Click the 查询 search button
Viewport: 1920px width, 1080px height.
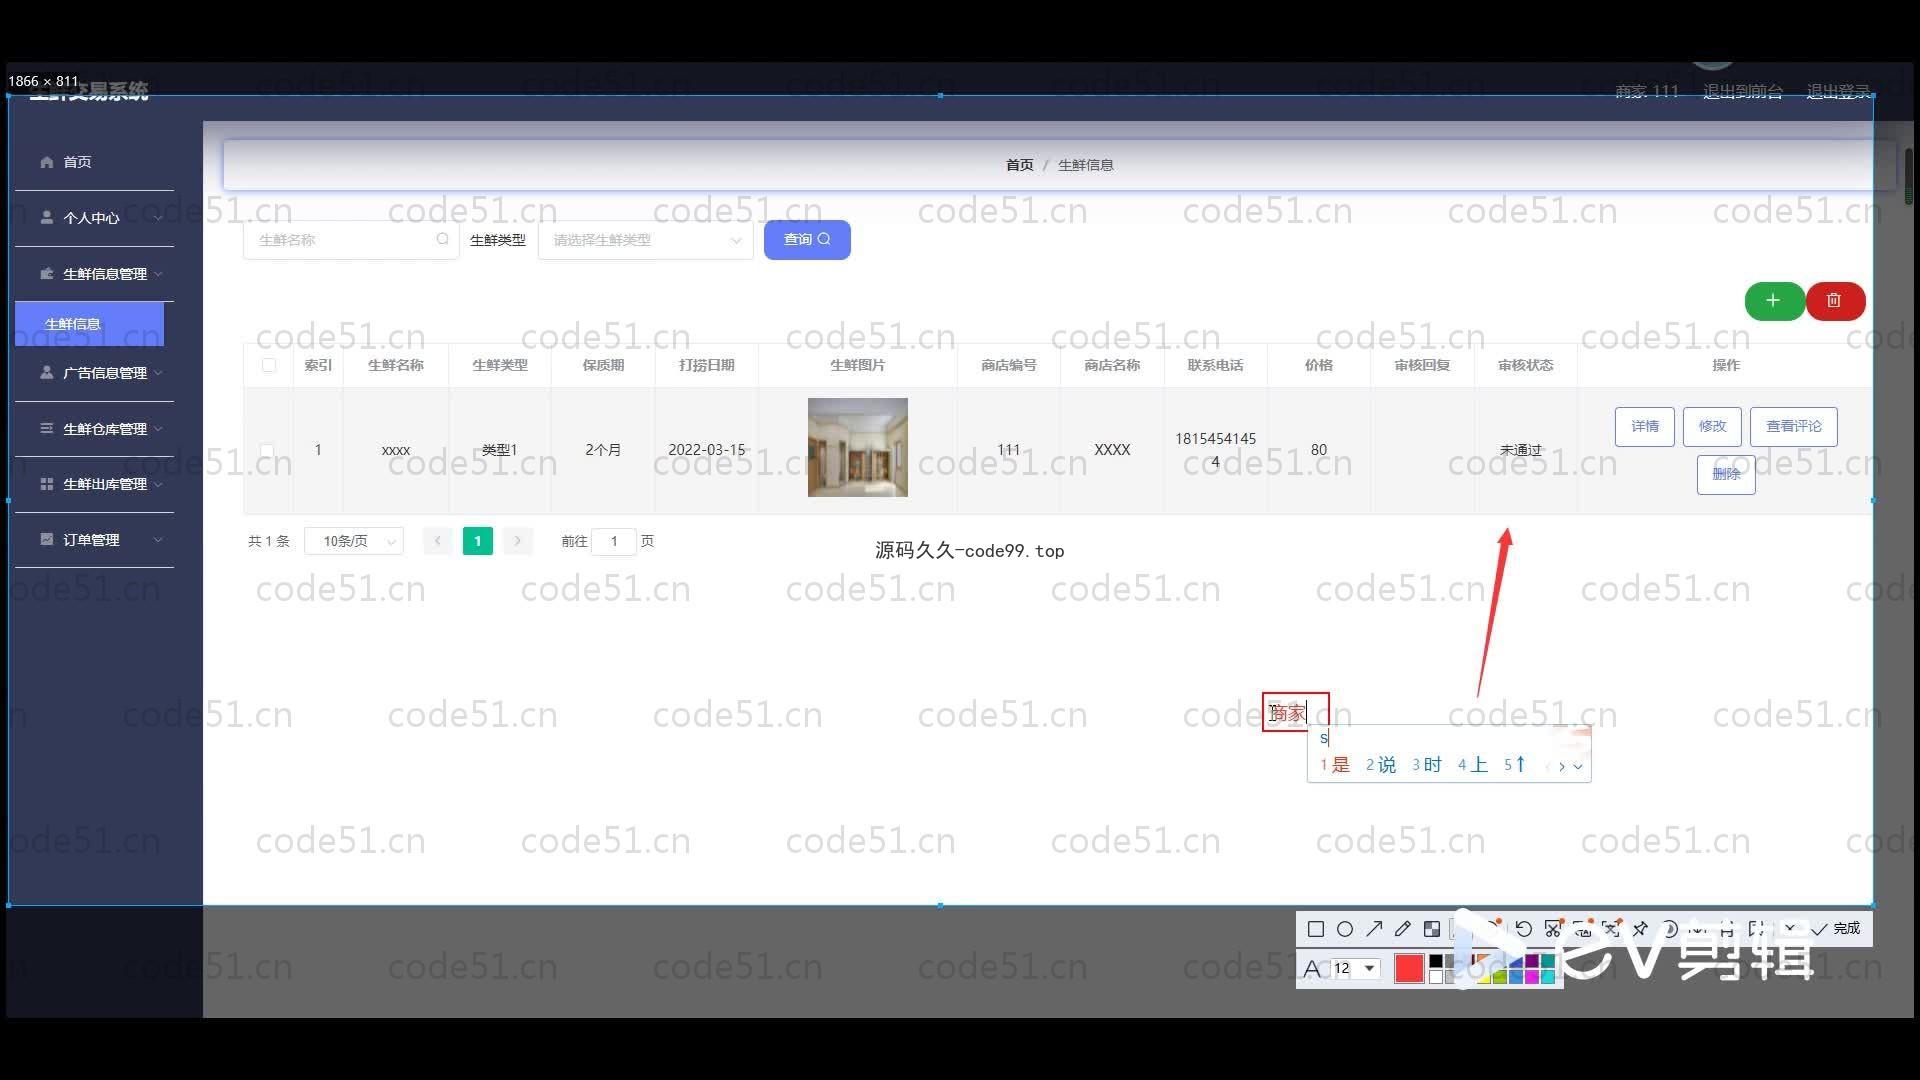pyautogui.click(x=807, y=240)
